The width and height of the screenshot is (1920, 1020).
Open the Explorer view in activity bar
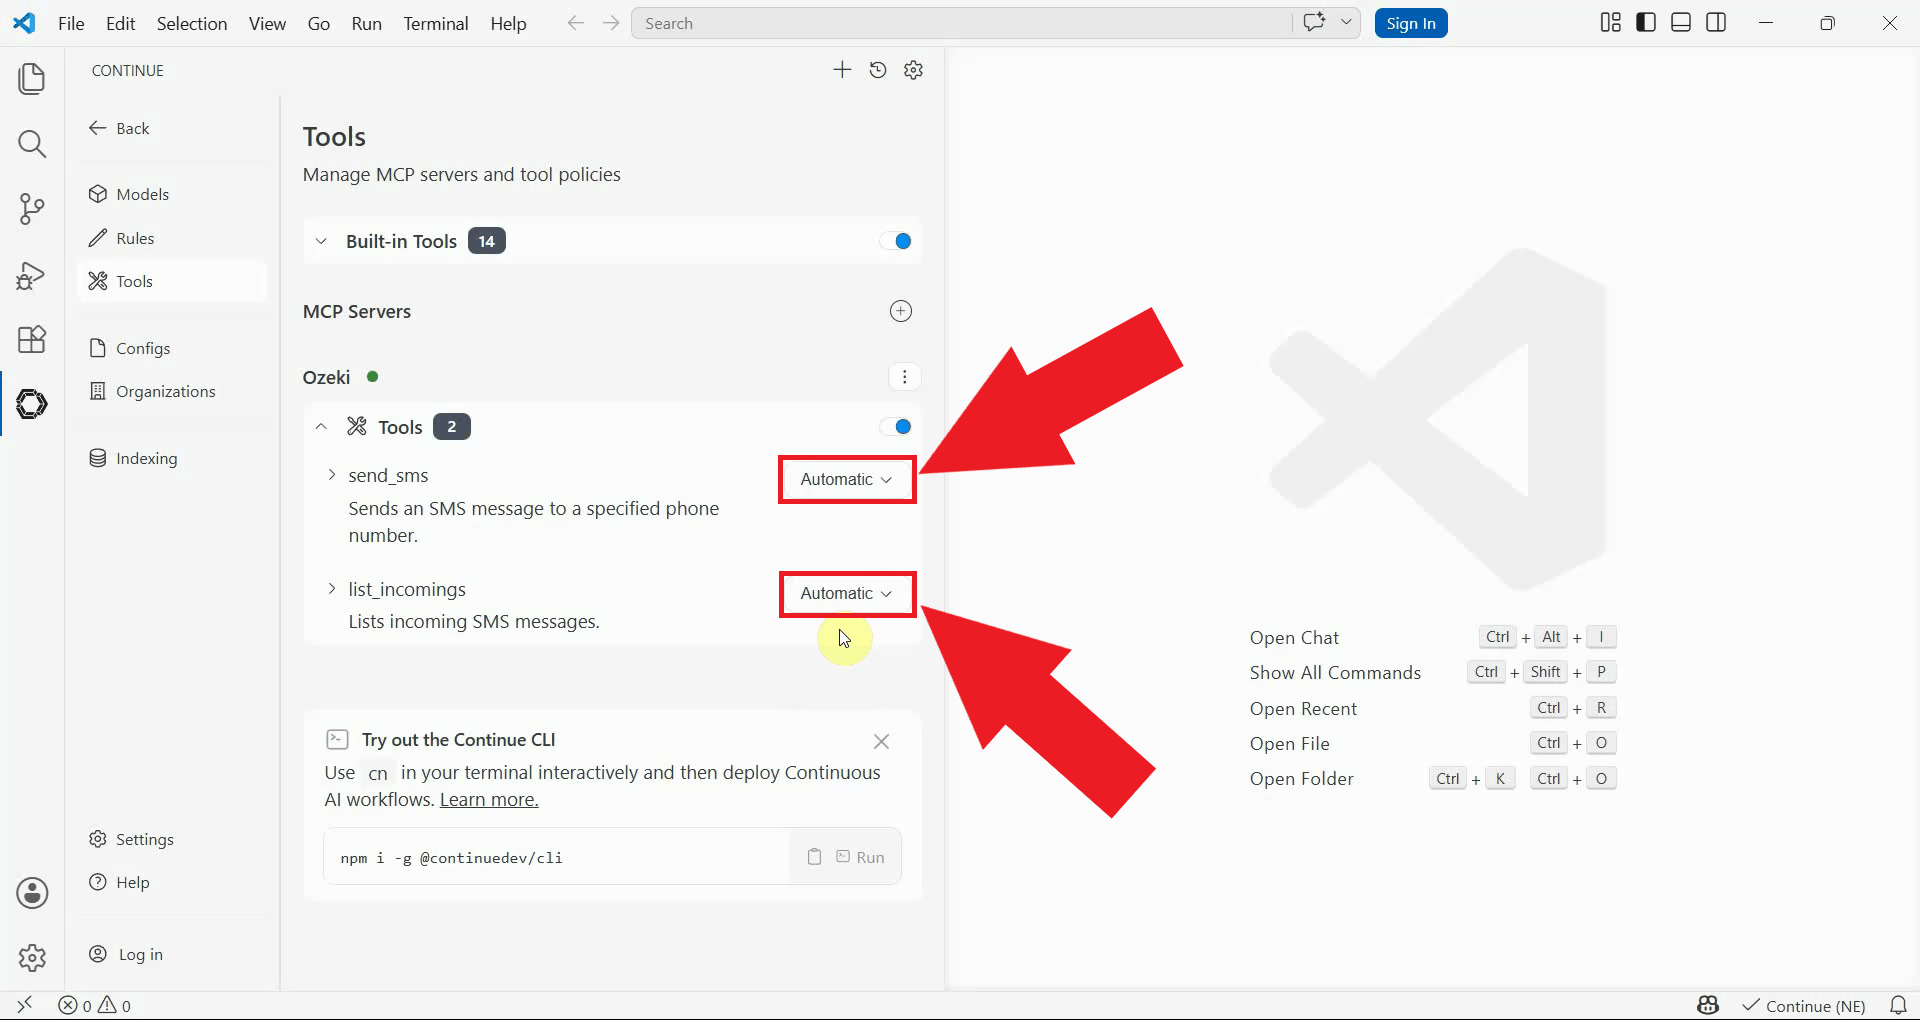click(32, 79)
